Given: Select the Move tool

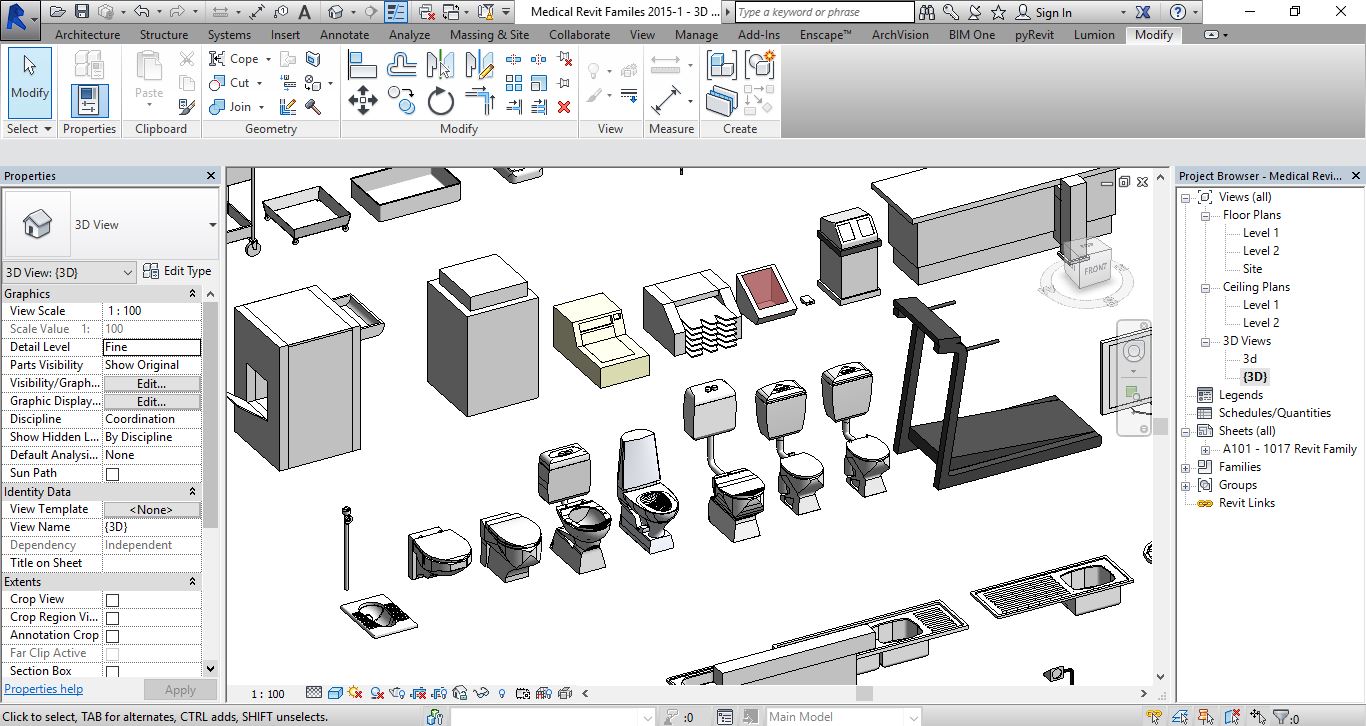Looking at the screenshot, I should click(362, 101).
